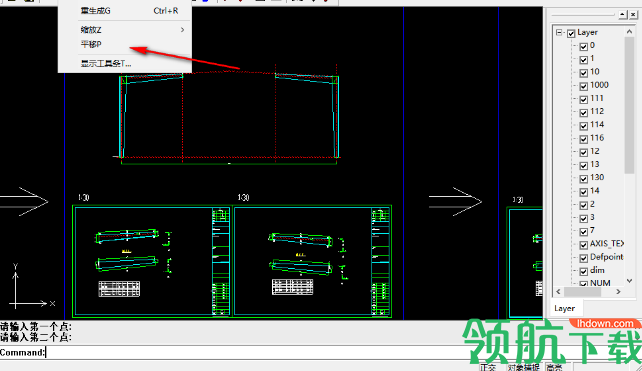Disable layer 112 checkbox

584,113
